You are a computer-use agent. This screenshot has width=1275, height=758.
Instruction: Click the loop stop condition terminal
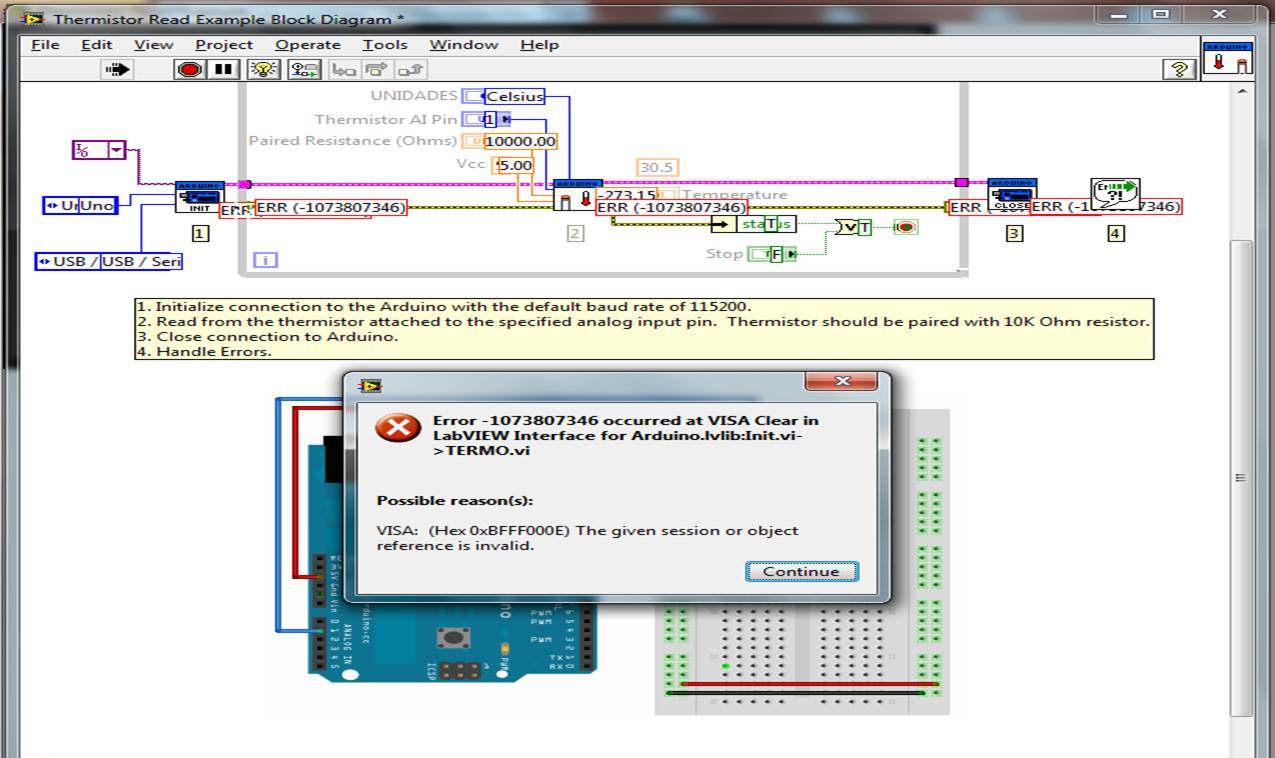pos(905,227)
